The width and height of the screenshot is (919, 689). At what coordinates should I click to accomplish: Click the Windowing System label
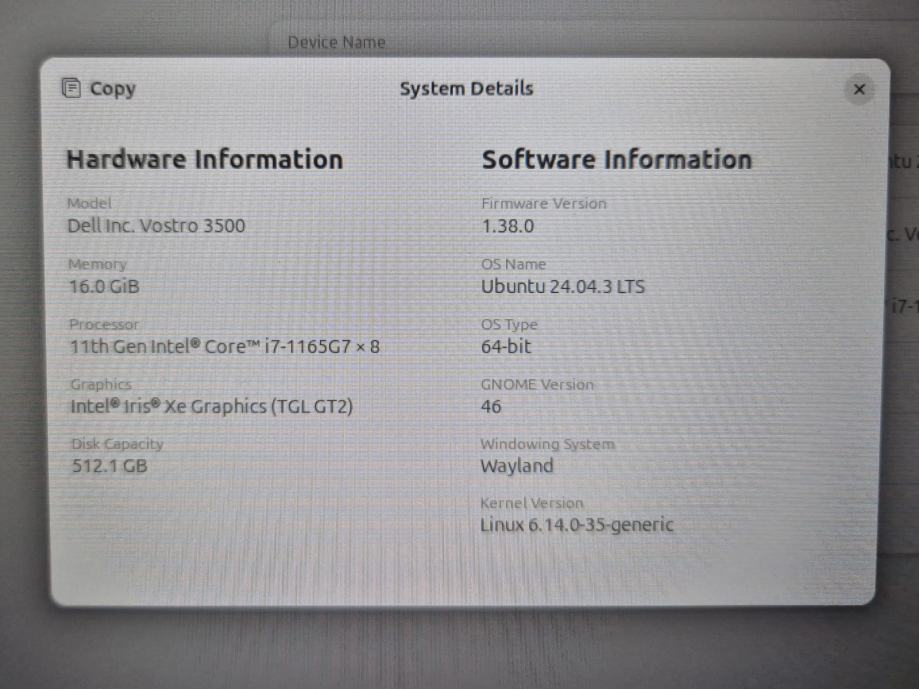pos(547,444)
